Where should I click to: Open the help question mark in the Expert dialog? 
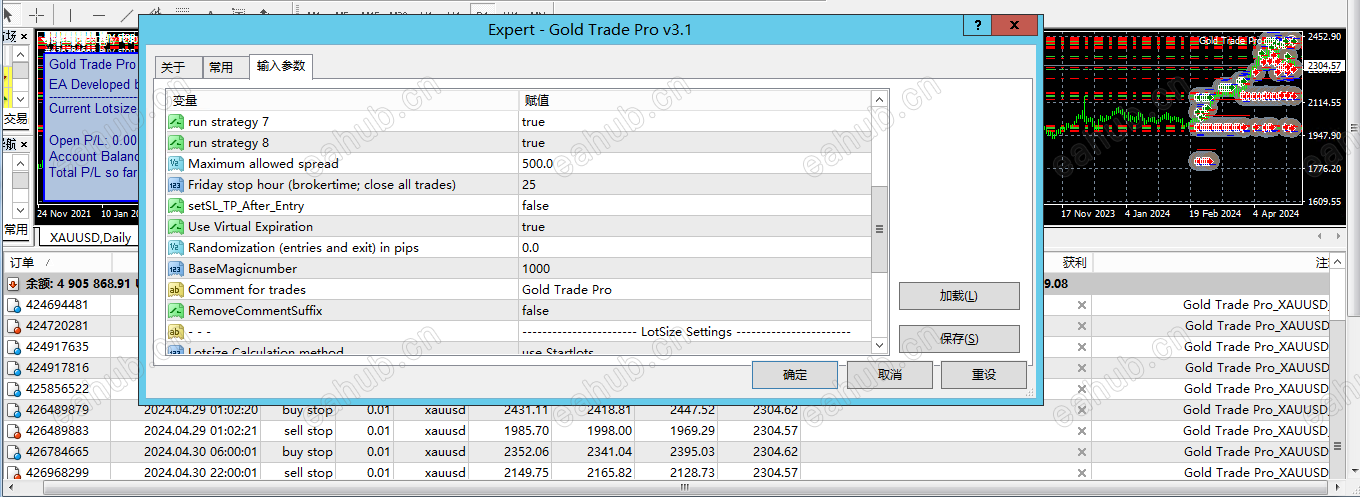978,26
